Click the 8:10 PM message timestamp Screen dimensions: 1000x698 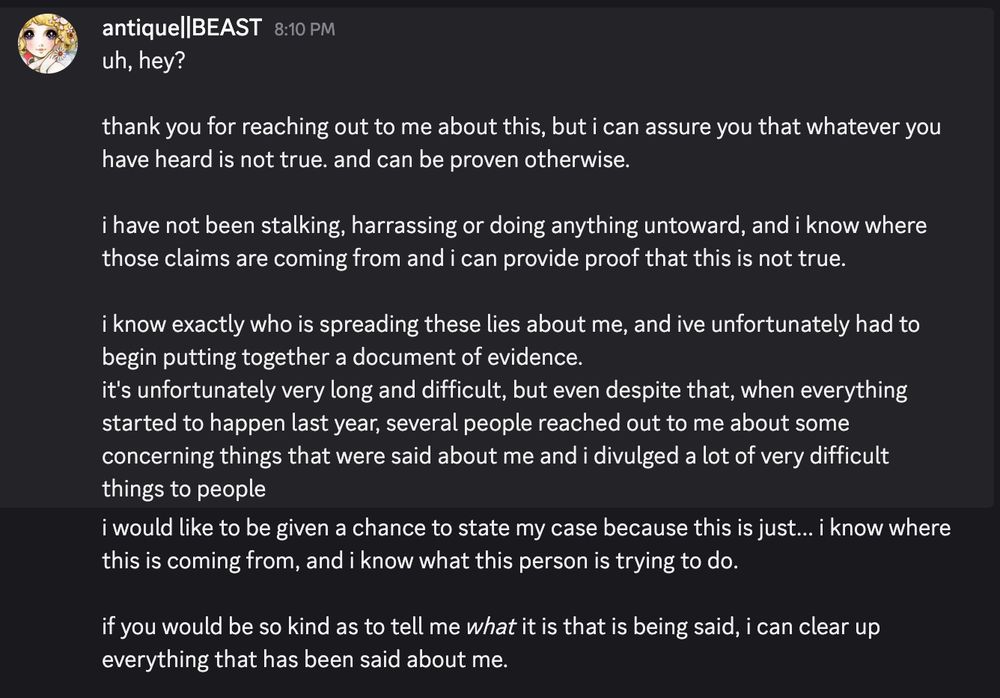pos(304,30)
